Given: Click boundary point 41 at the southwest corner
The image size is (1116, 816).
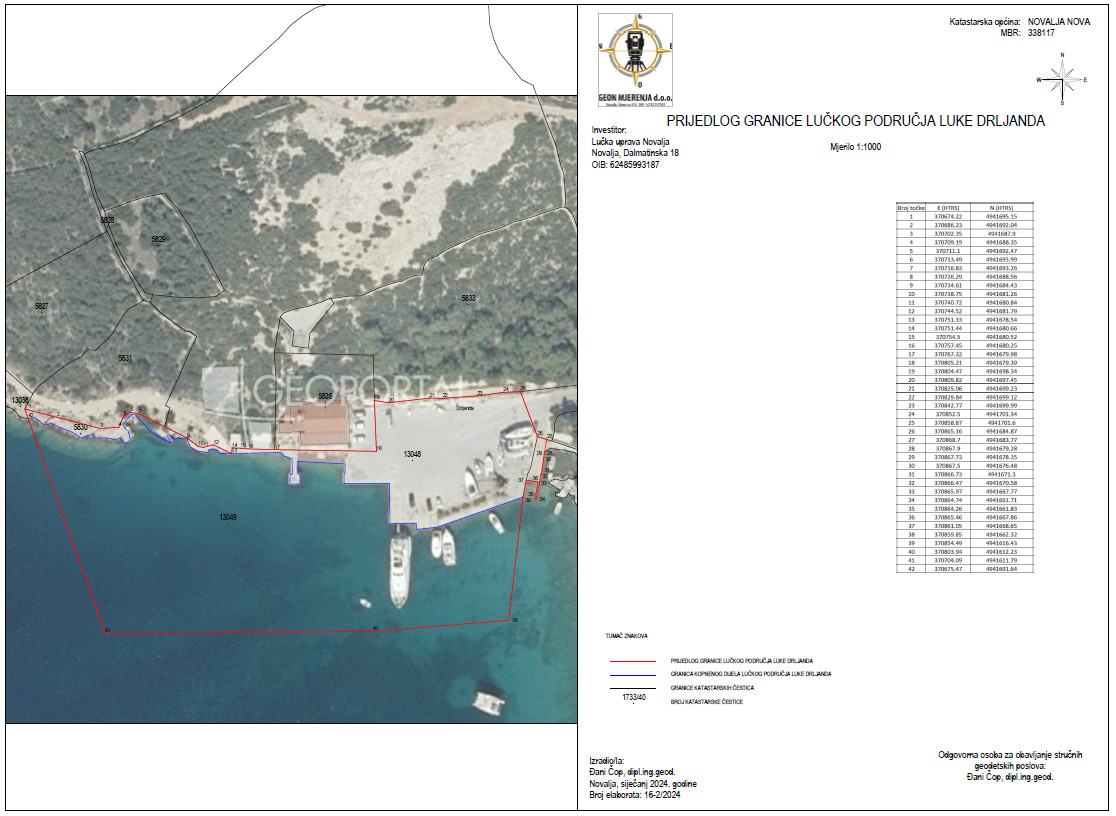Looking at the screenshot, I should coord(107,630).
